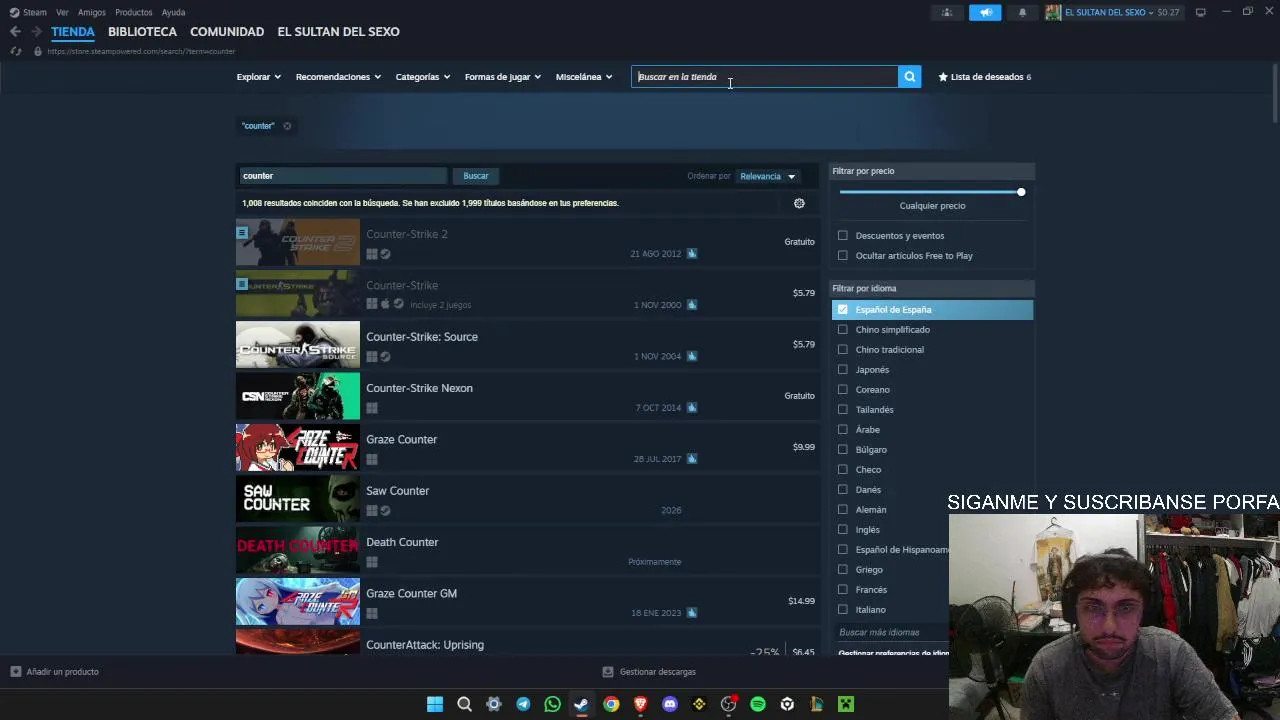Expand the Explorar dropdown
Viewport: 1280px width, 720px height.
pos(258,77)
